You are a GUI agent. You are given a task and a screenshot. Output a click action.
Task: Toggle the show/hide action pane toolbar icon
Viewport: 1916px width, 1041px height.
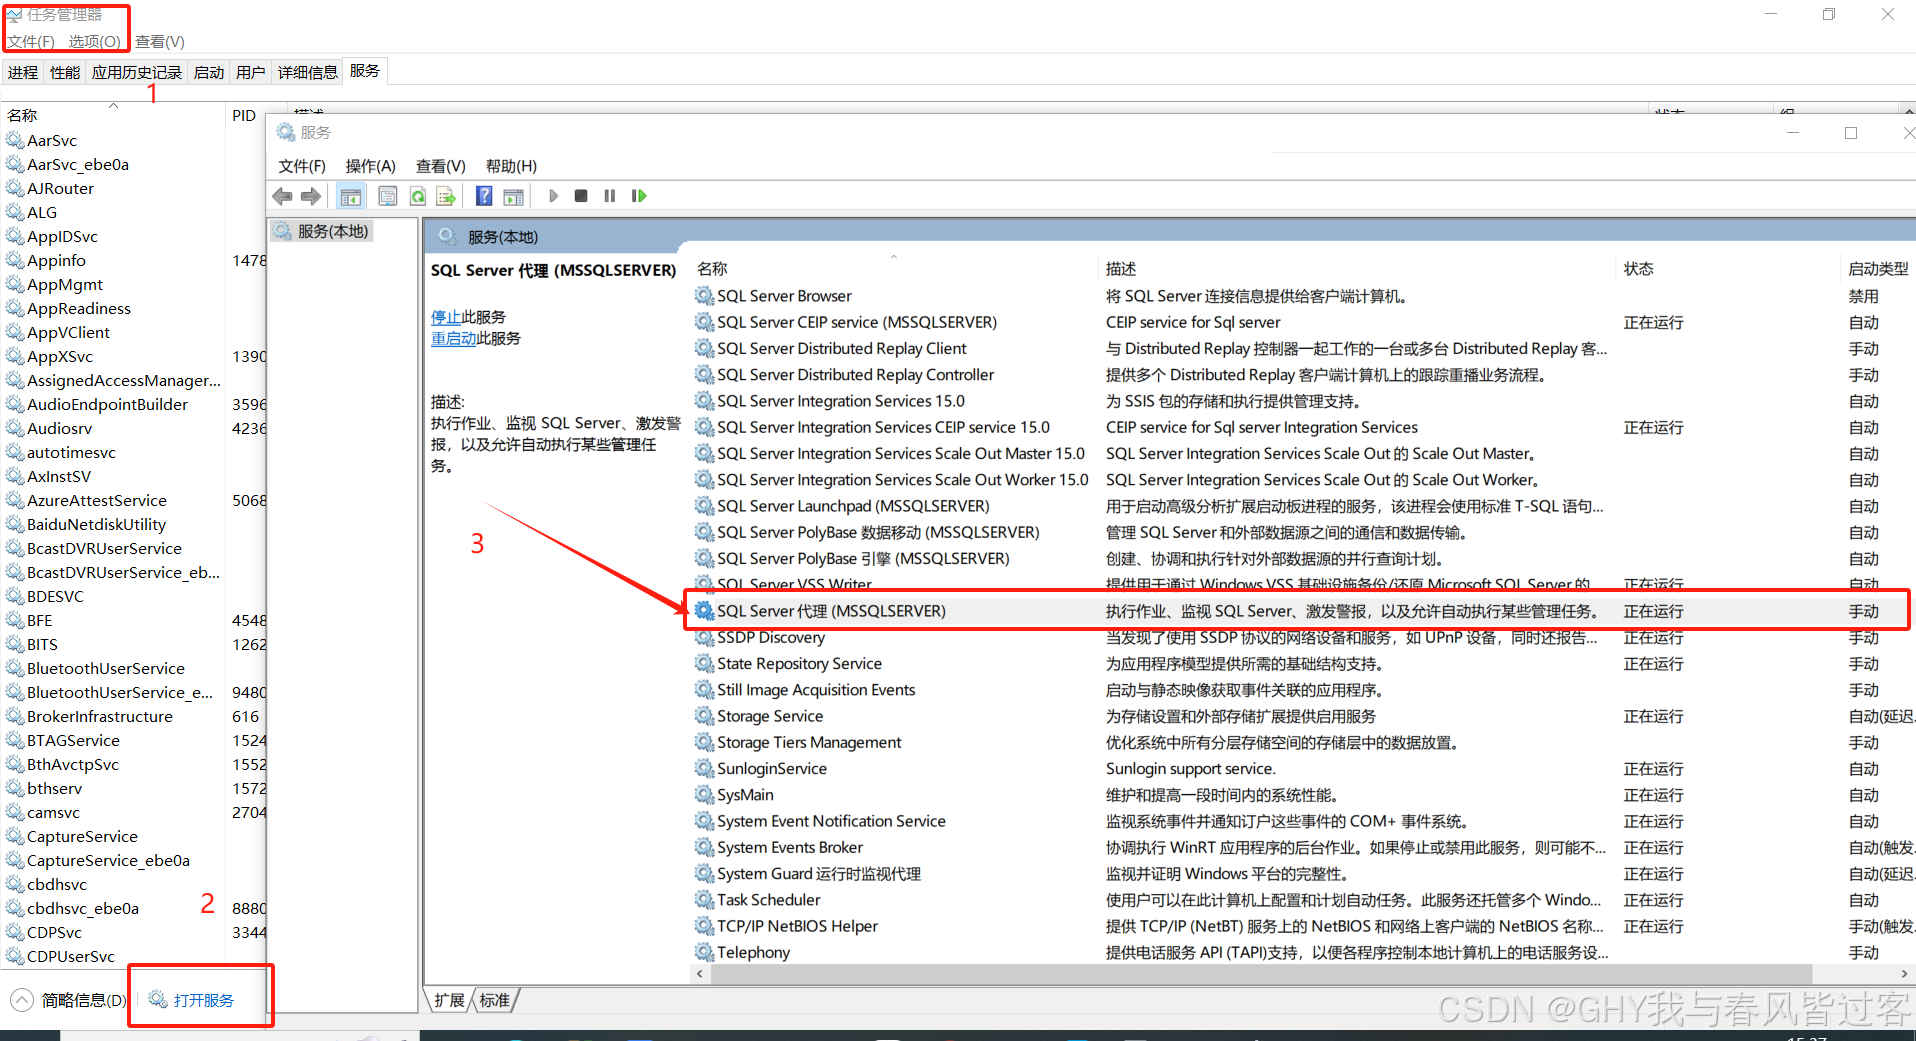click(x=513, y=196)
